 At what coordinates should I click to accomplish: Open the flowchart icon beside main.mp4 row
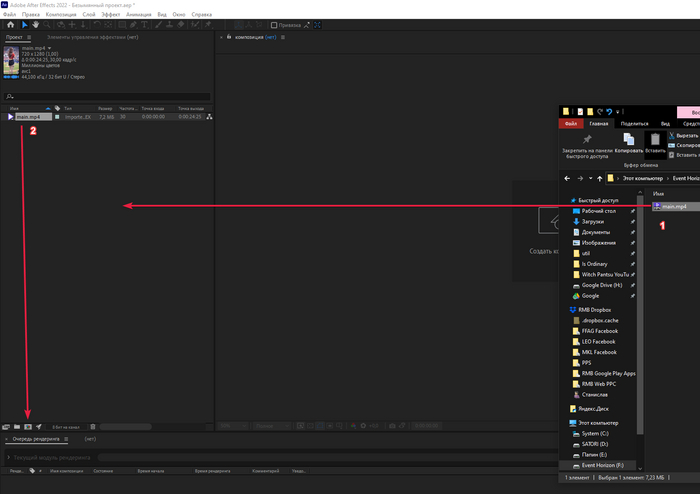point(209,117)
